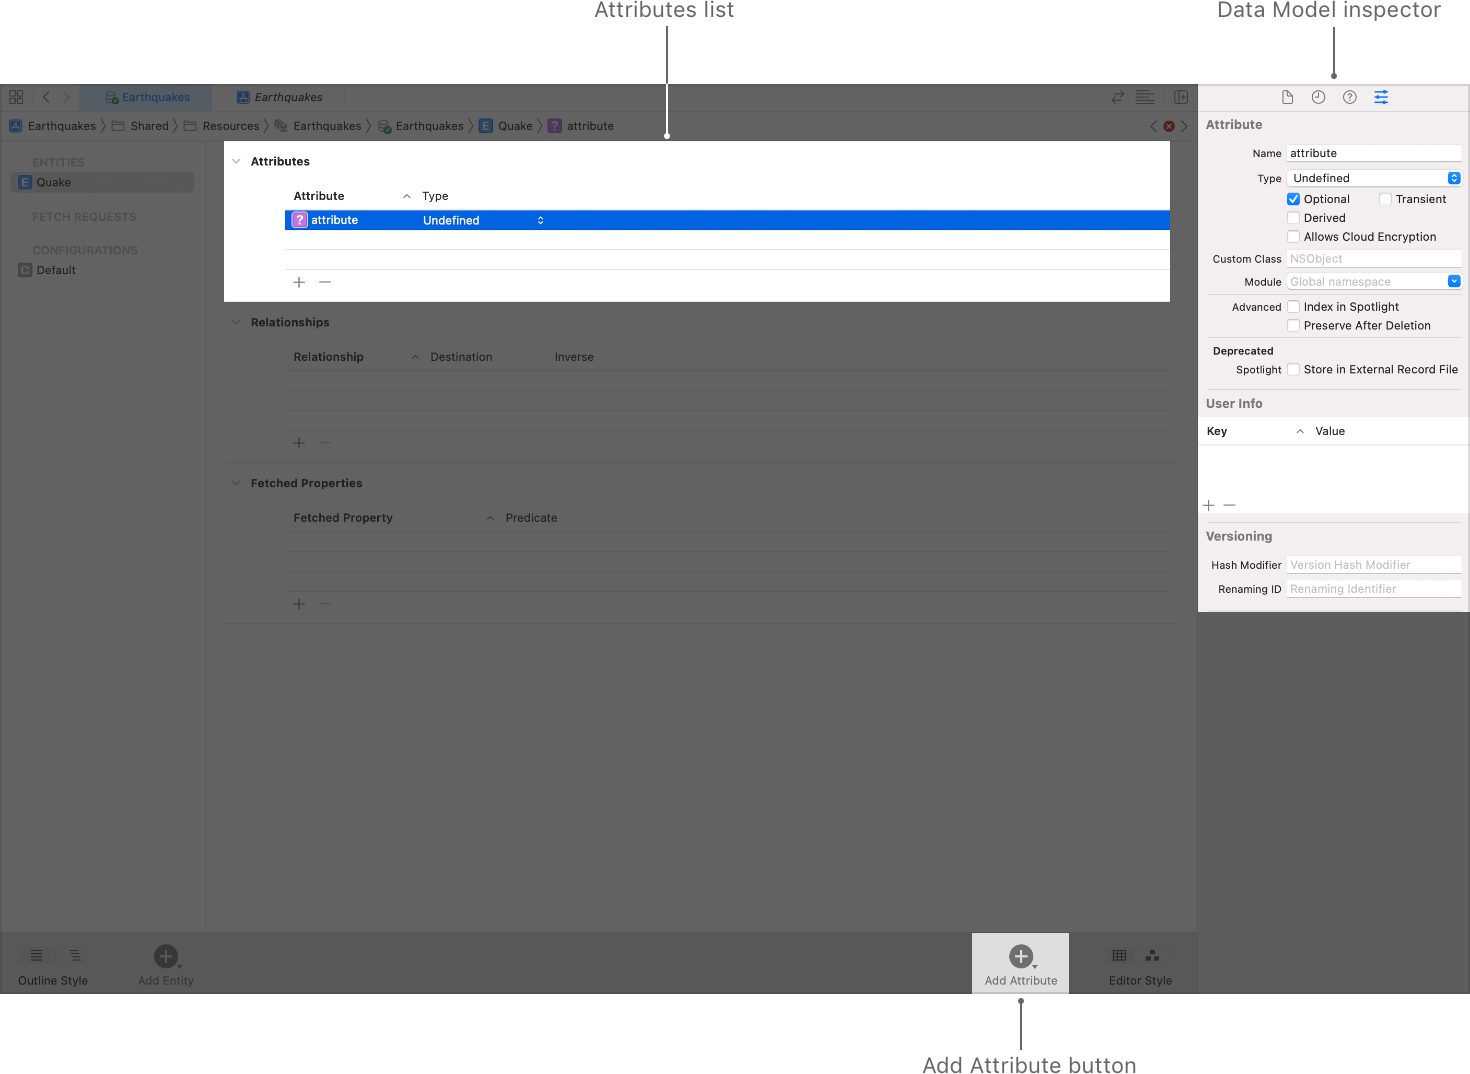1470x1074 pixels.
Task: Open the File inspector in the inspector bar
Action: [x=1287, y=97]
